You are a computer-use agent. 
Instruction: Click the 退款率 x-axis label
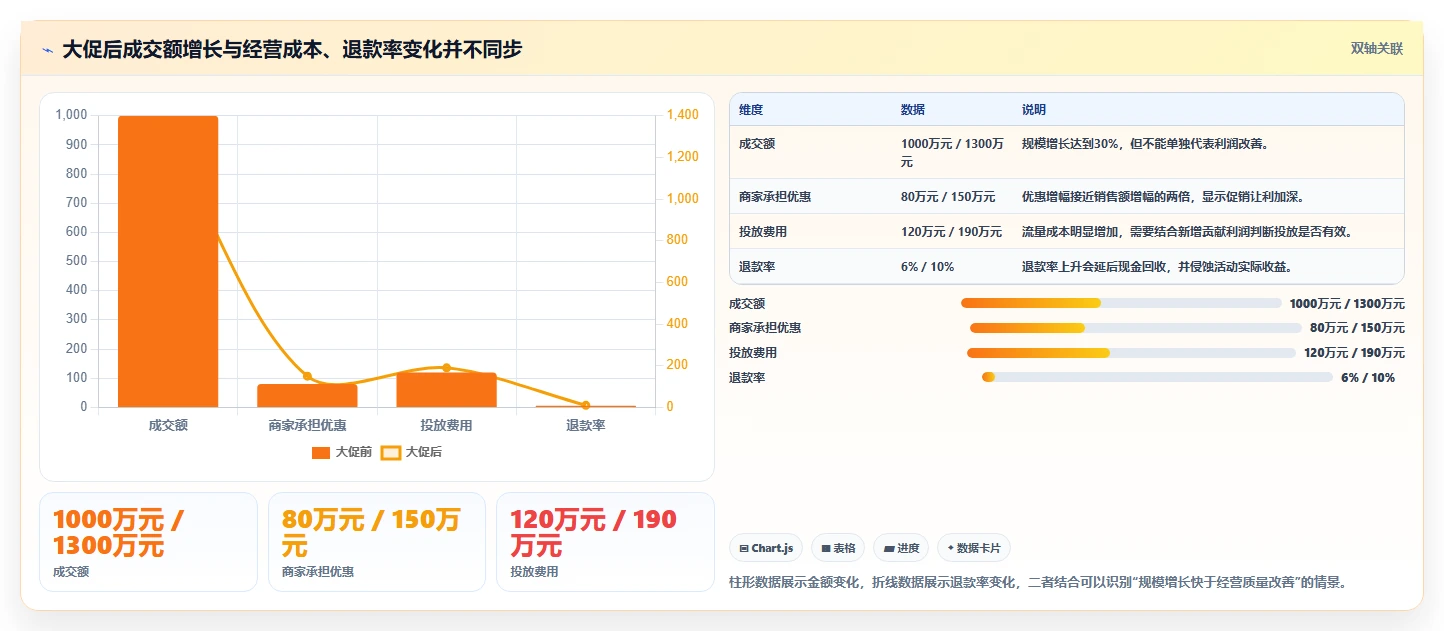tap(586, 426)
